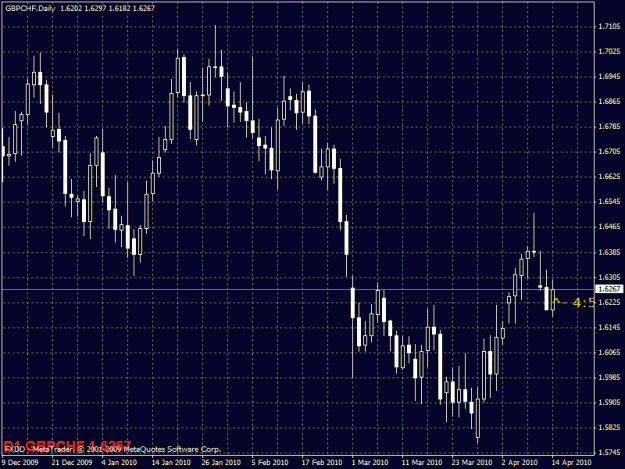Click the 1.6267 current price label
625x469 pixels.
(609, 289)
